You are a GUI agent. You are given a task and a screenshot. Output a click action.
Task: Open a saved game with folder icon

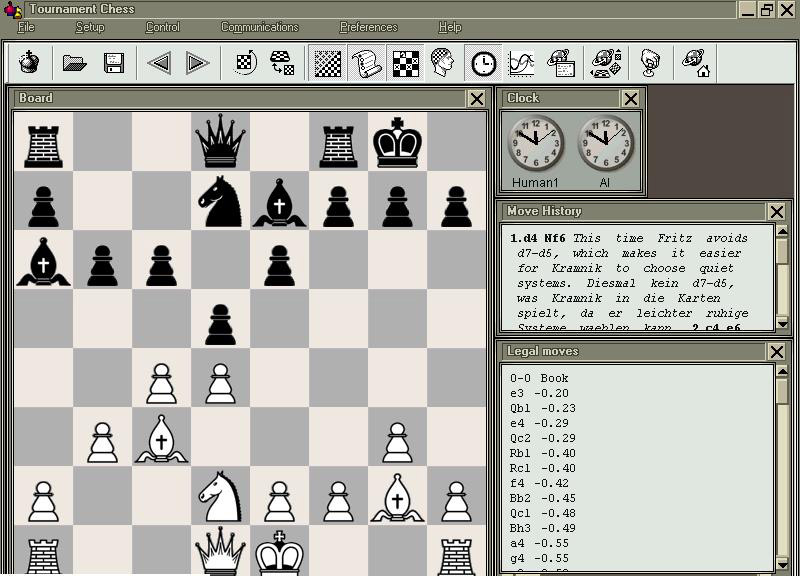(74, 63)
